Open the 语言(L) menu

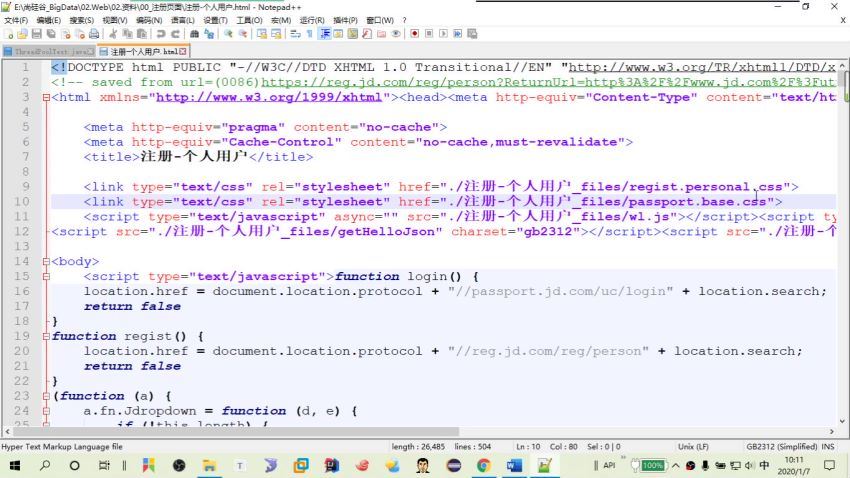tap(183, 20)
